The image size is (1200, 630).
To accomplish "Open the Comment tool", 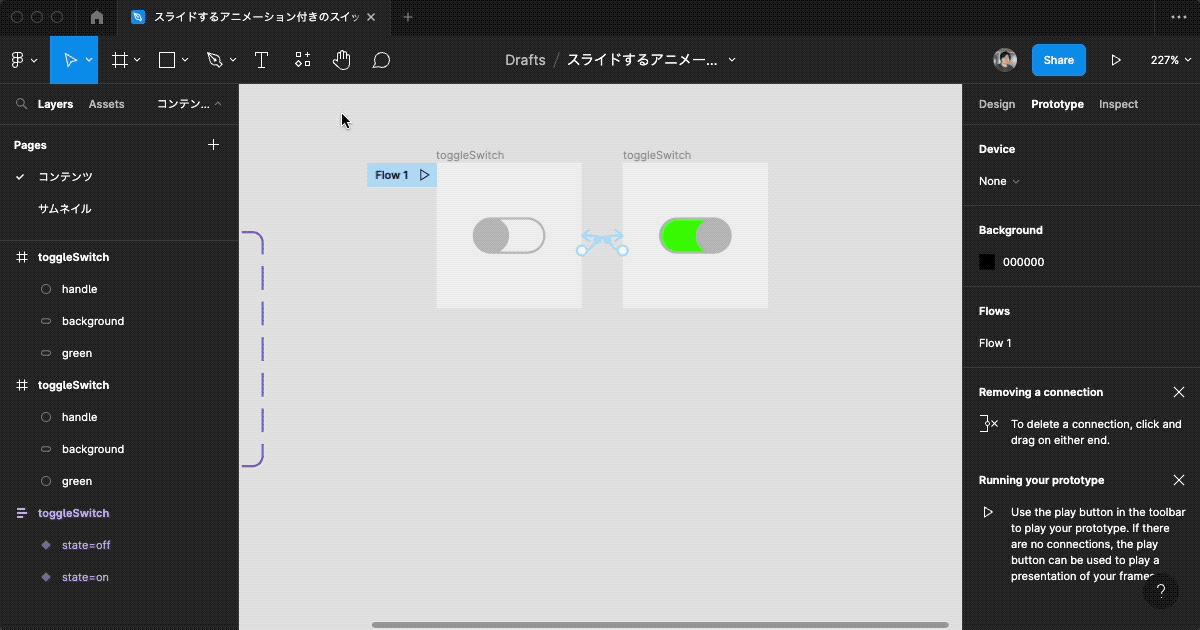I will pos(381,60).
